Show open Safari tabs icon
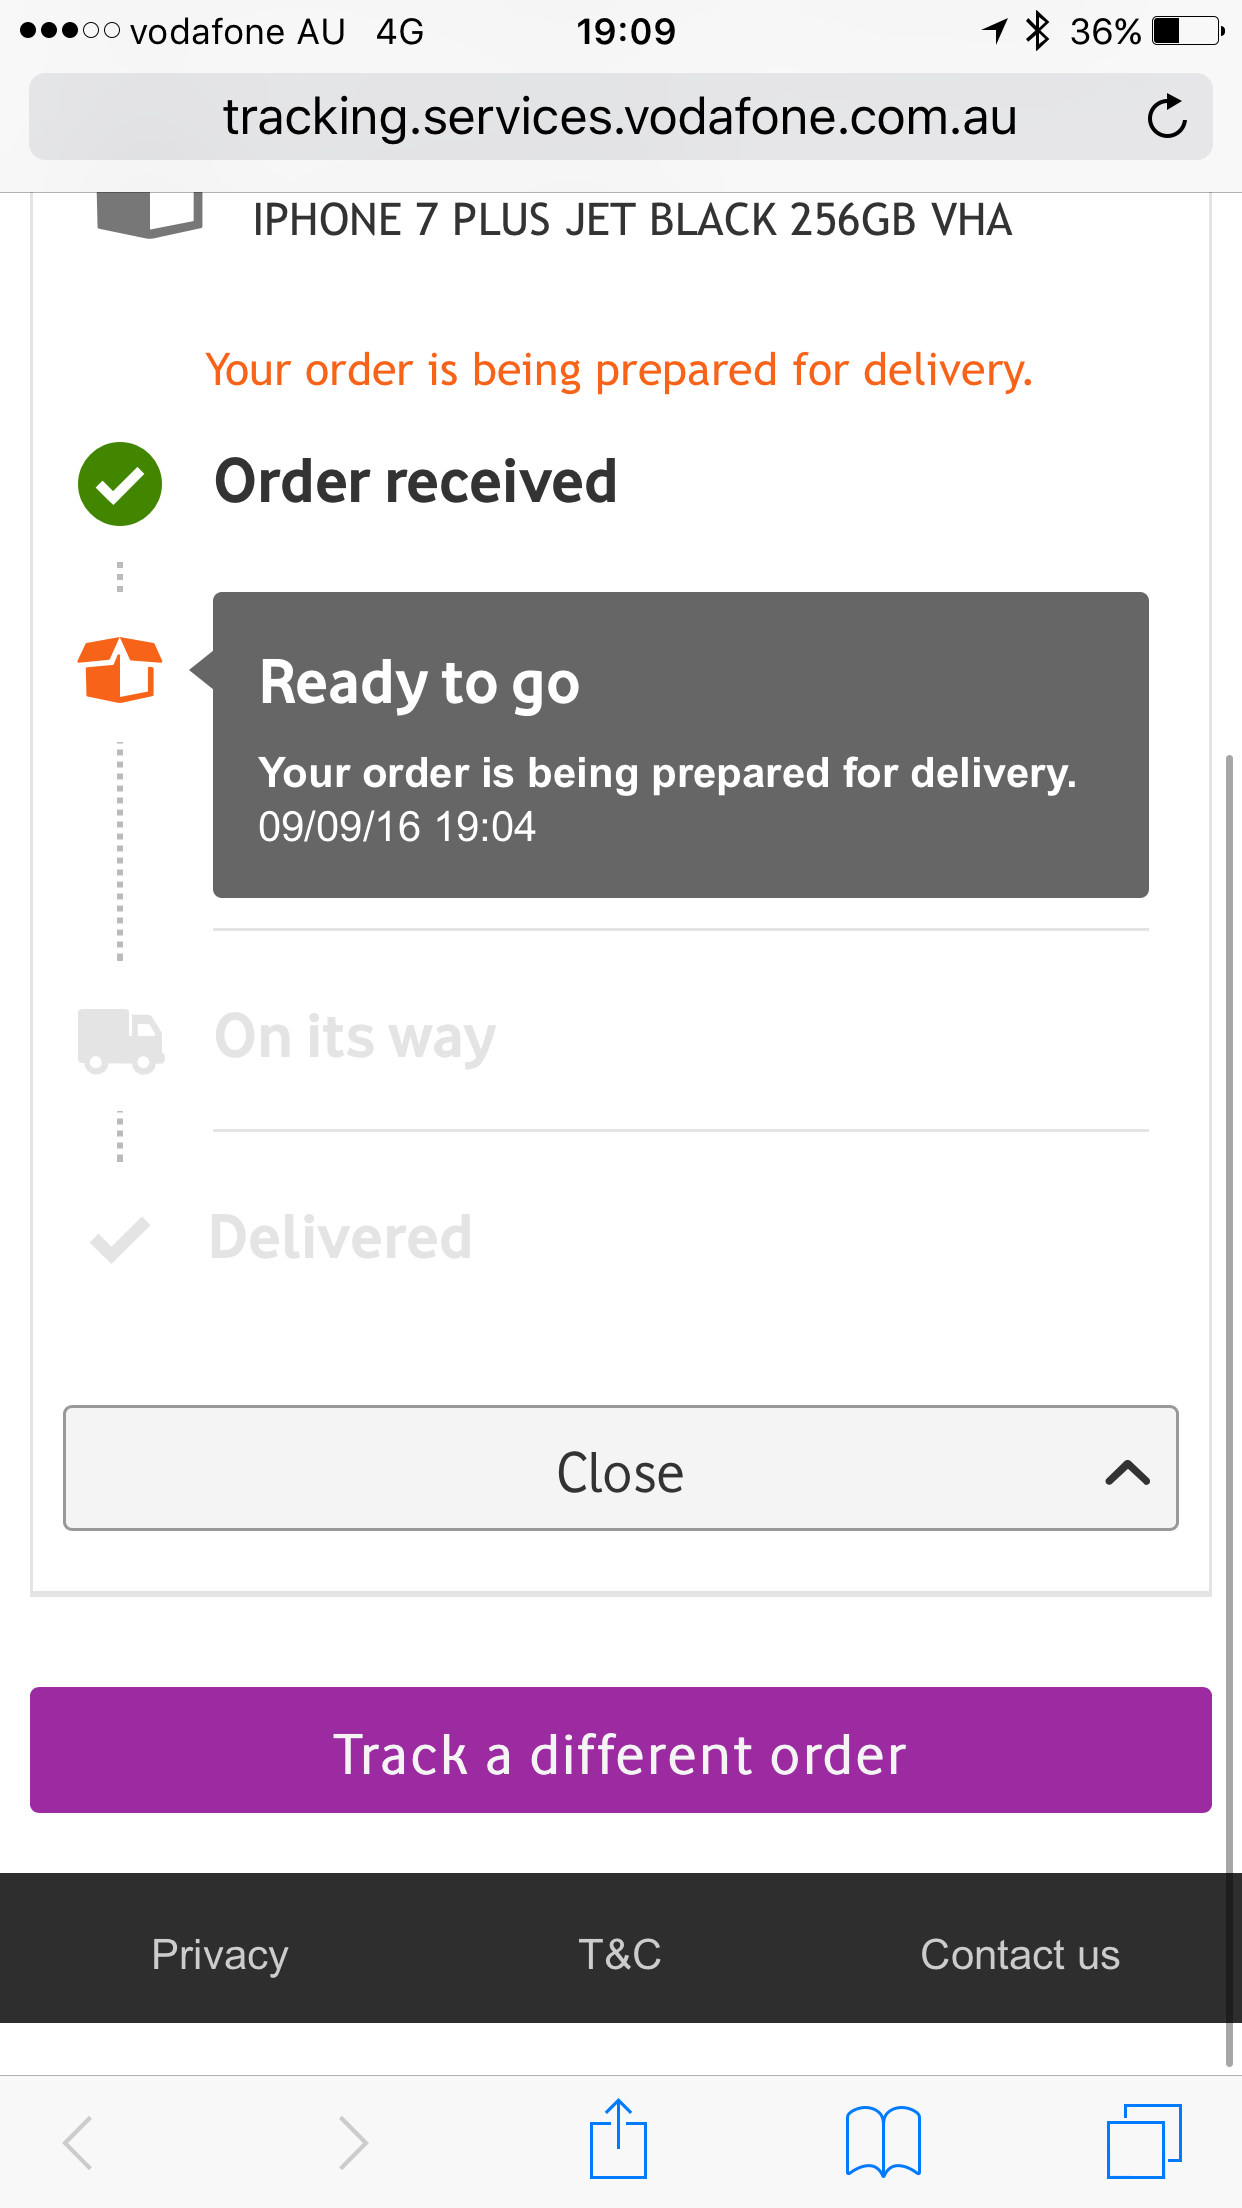Screen dimensions: 1242x2208 click(1143, 2141)
